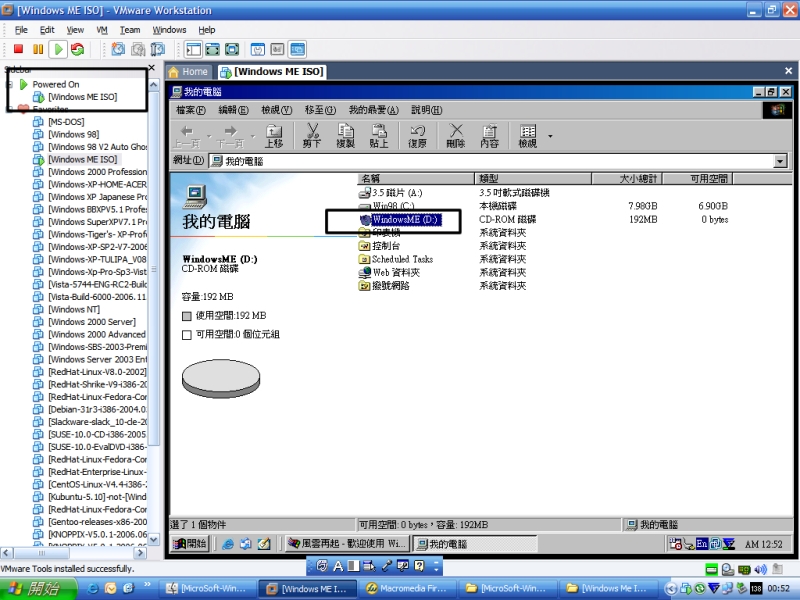
Task: Click the En language indicator in guest tray
Action: click(x=702, y=544)
